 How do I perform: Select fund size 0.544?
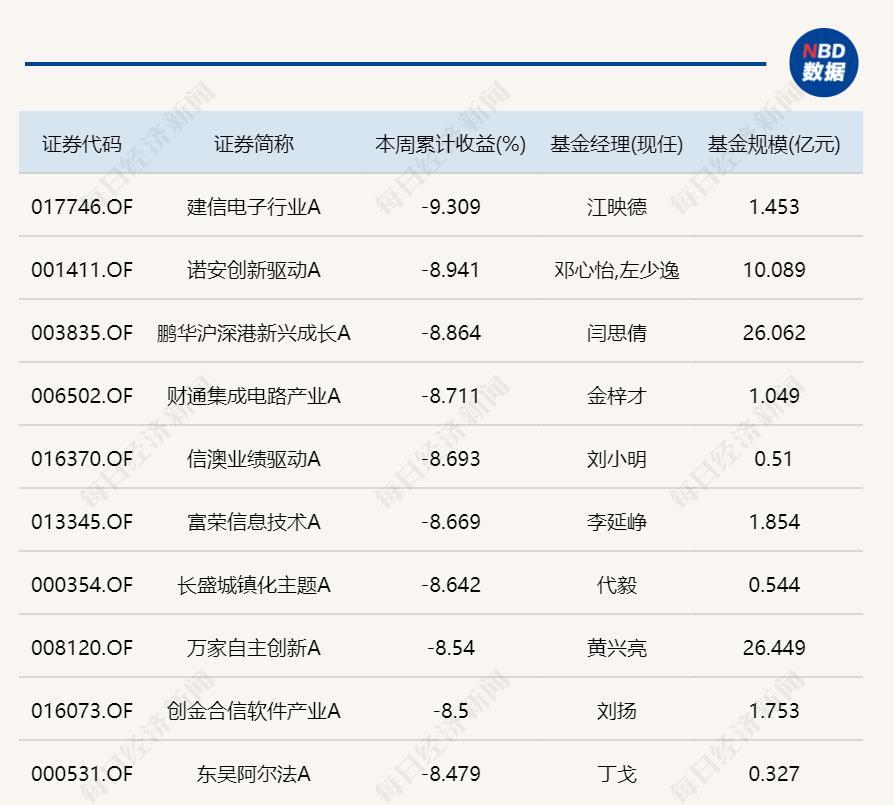pyautogui.click(x=774, y=585)
